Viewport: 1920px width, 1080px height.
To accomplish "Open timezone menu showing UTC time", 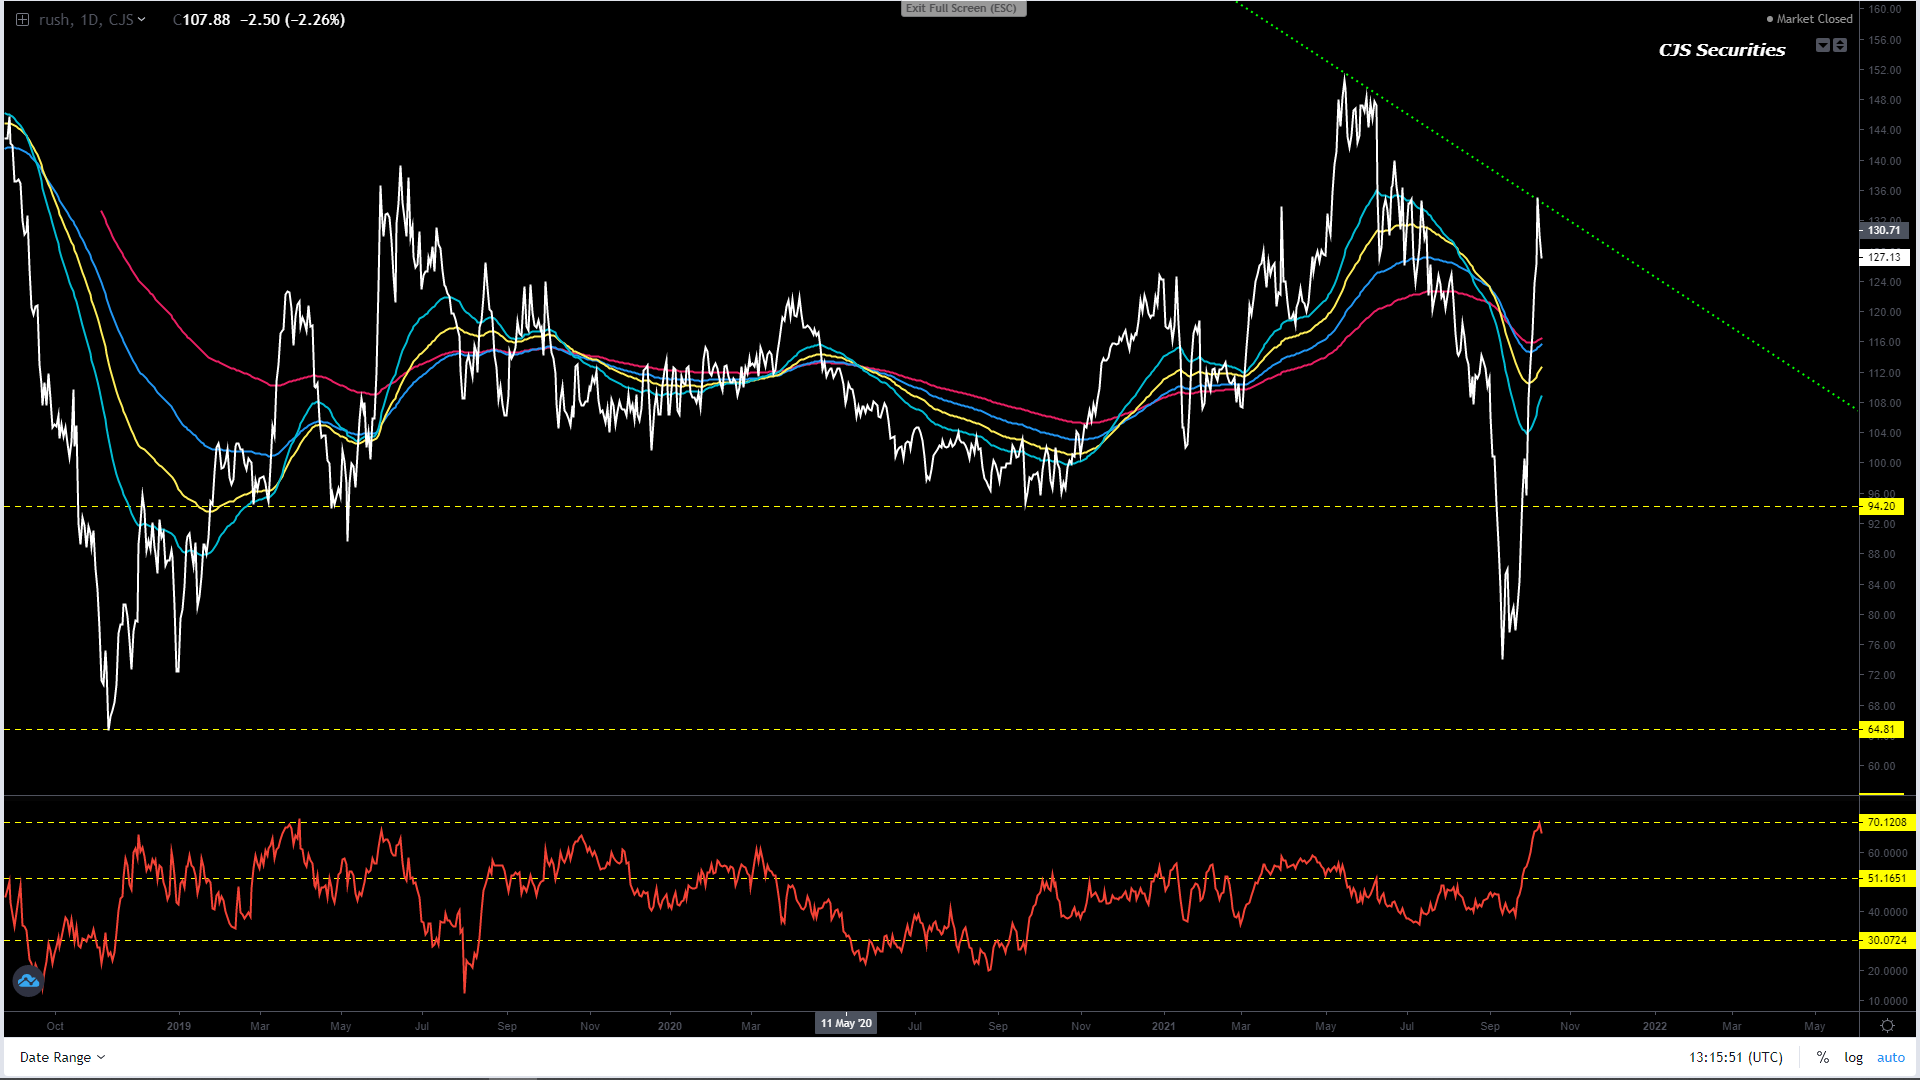I will tap(1735, 1057).
